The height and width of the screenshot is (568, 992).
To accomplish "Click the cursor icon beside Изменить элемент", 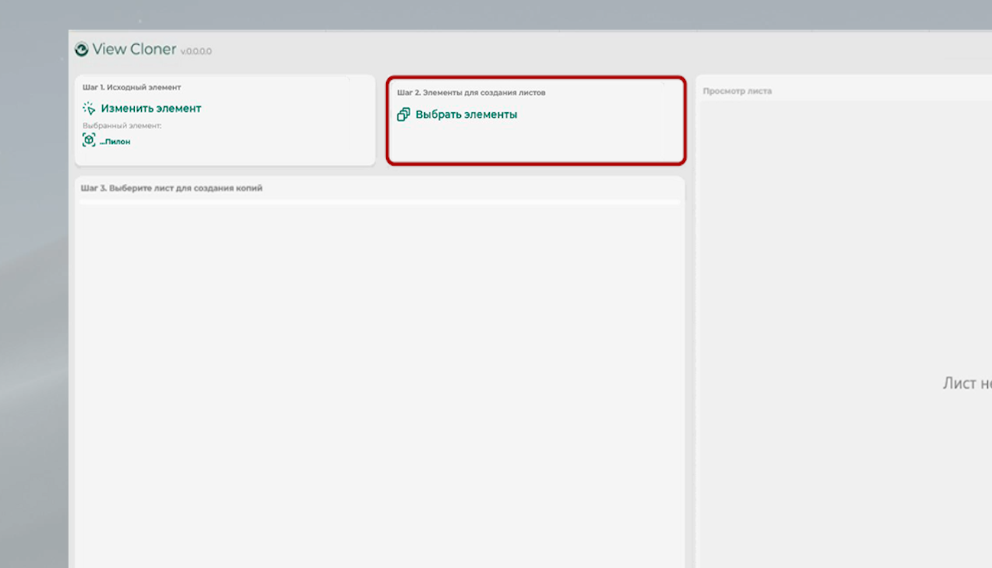I will [89, 108].
